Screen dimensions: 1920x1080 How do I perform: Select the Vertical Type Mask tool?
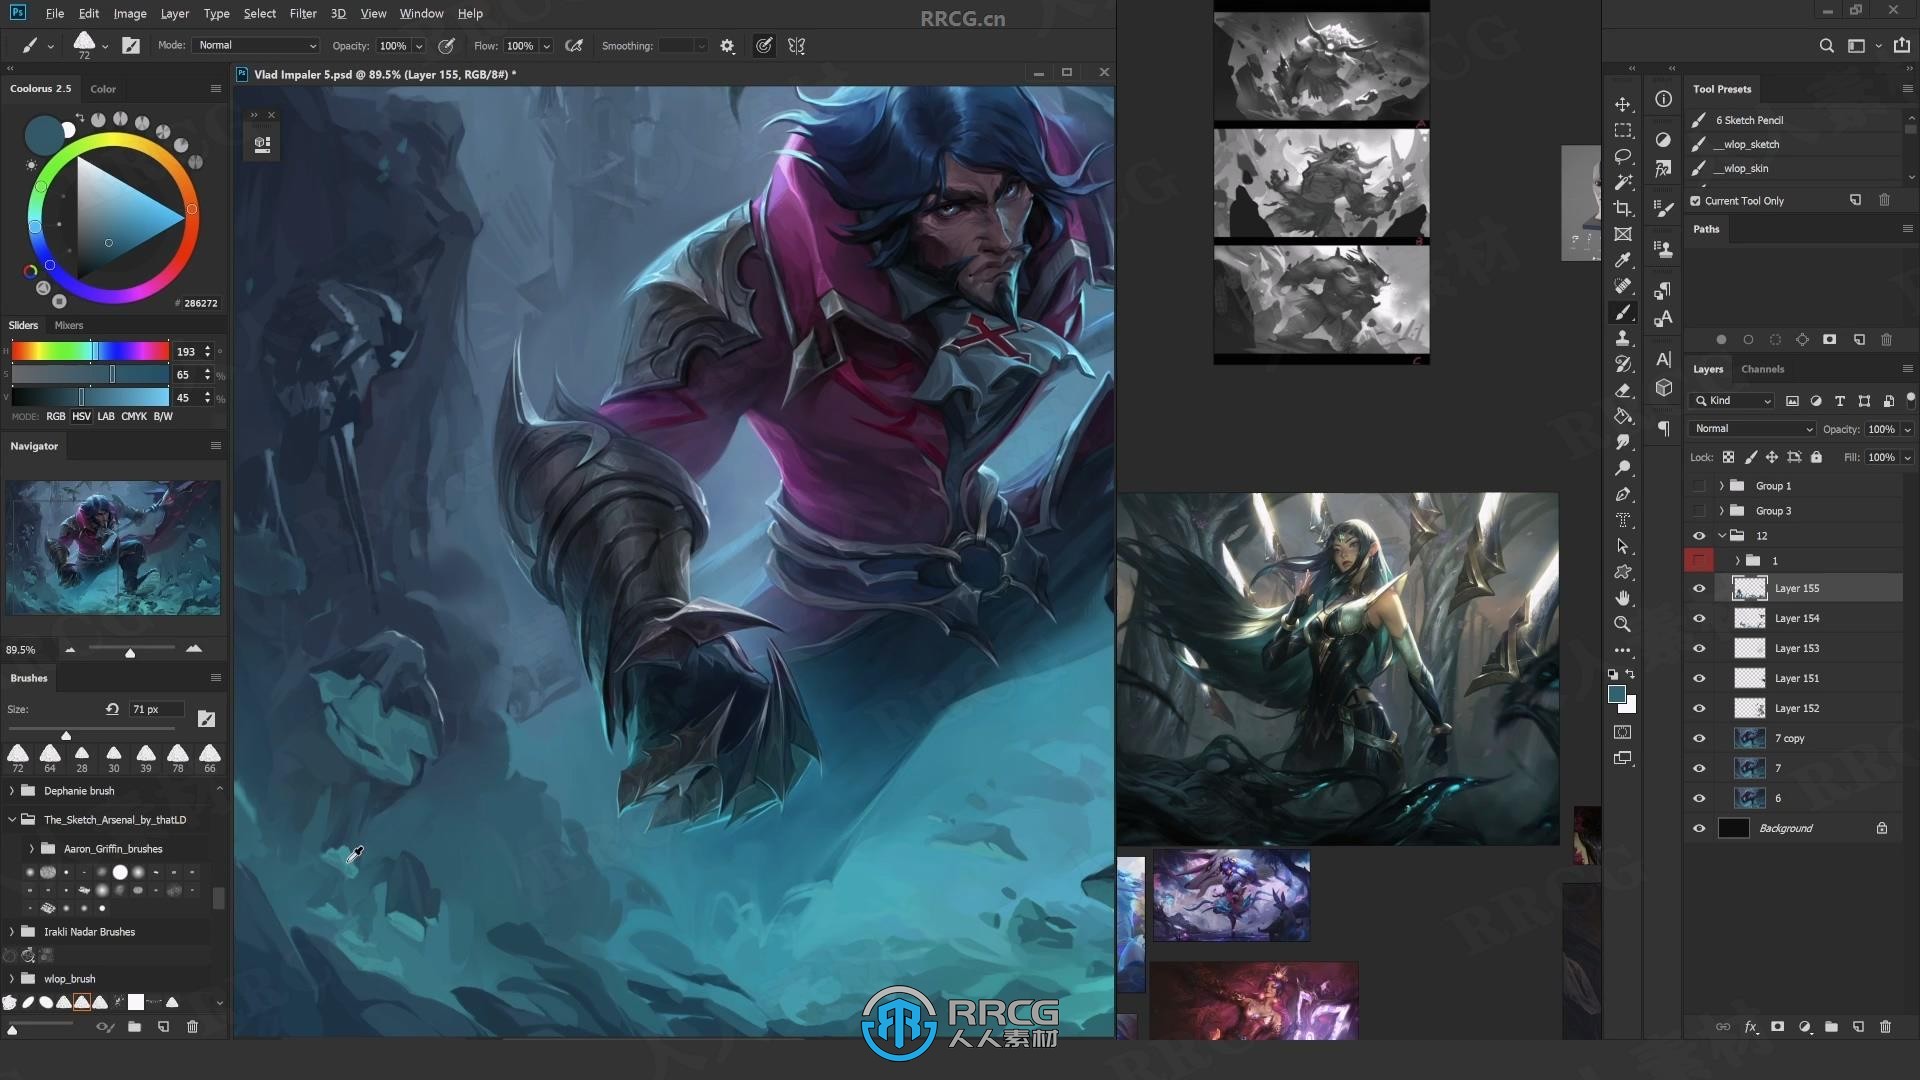click(1623, 521)
